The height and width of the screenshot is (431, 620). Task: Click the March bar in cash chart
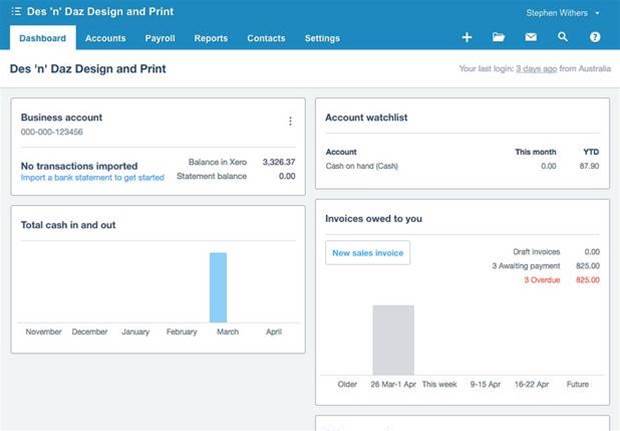pos(218,287)
